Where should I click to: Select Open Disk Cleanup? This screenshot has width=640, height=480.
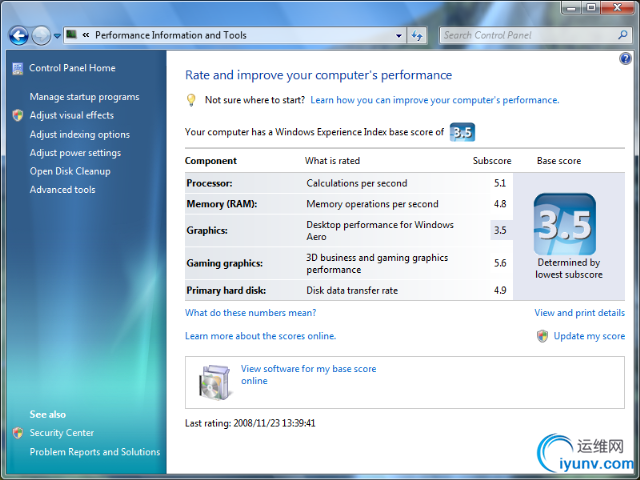coord(70,171)
